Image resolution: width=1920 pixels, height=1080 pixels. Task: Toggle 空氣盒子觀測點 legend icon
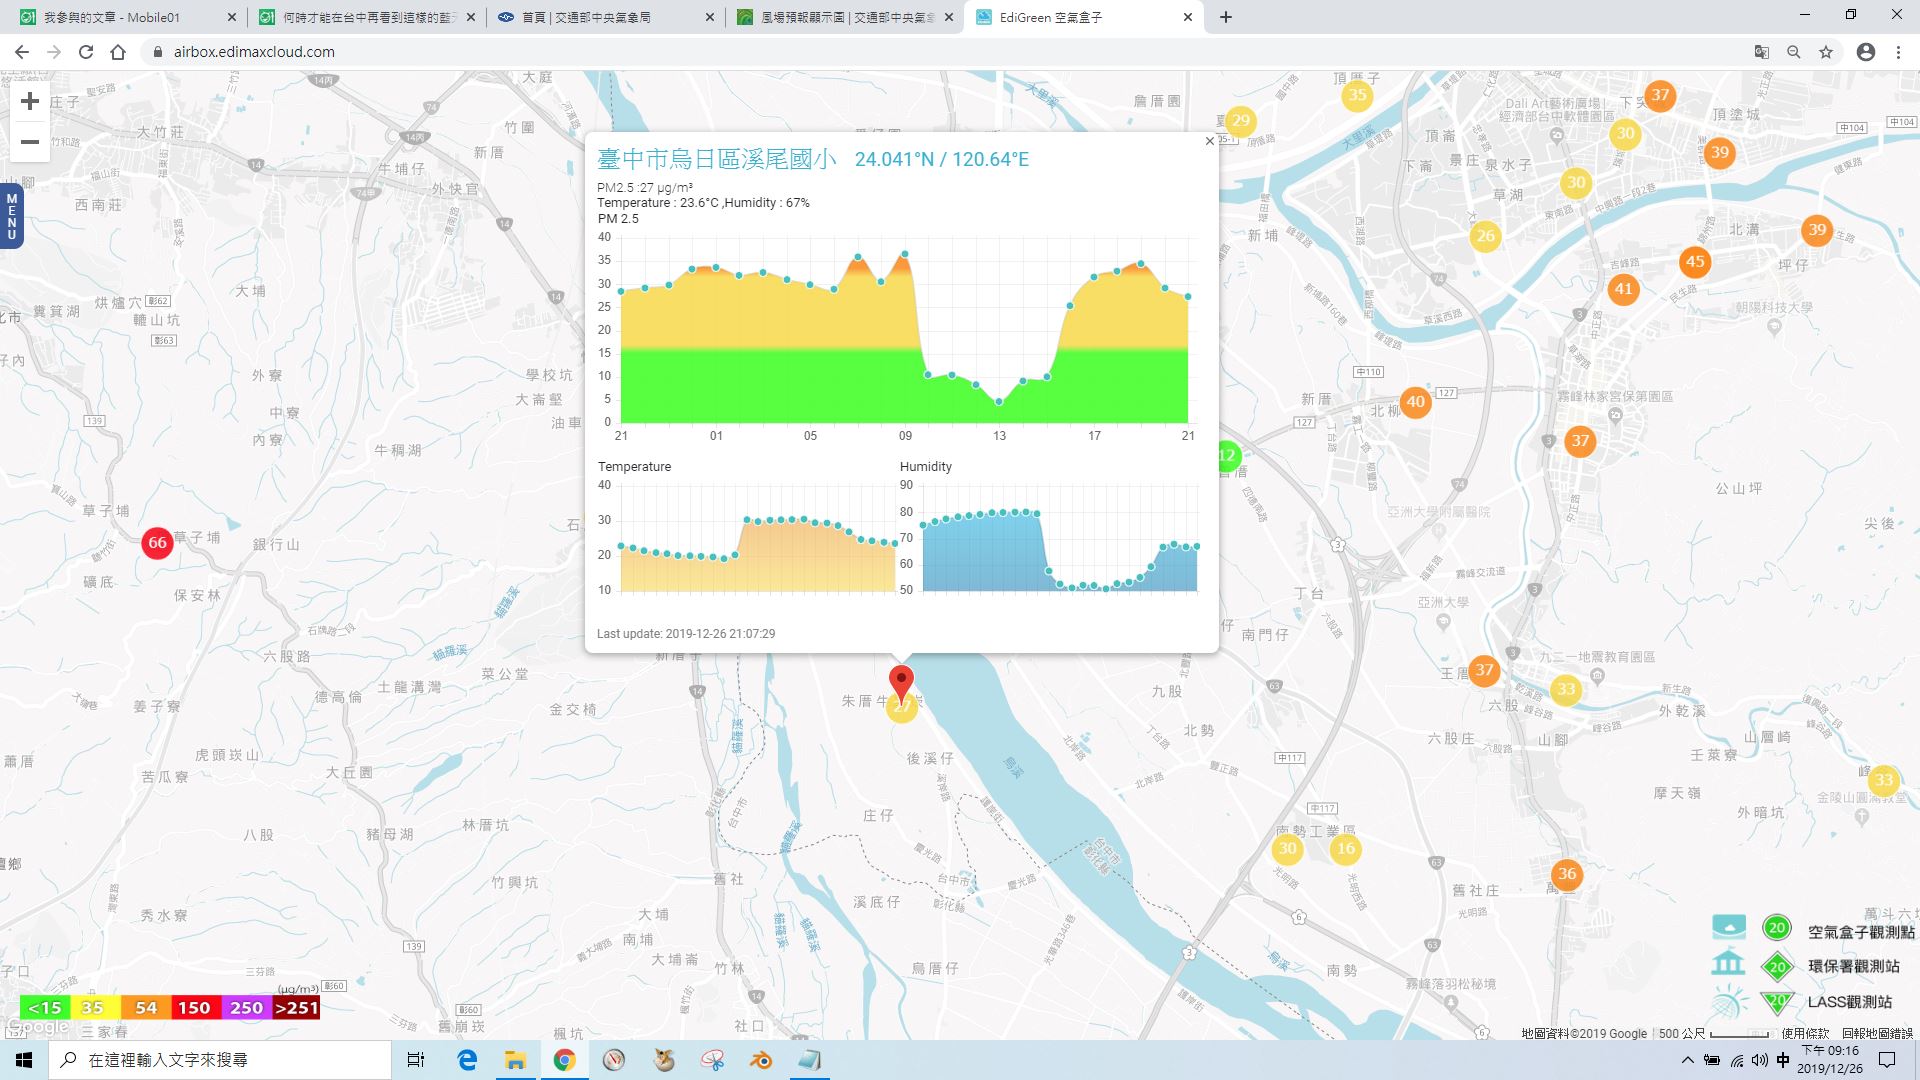pos(1777,928)
